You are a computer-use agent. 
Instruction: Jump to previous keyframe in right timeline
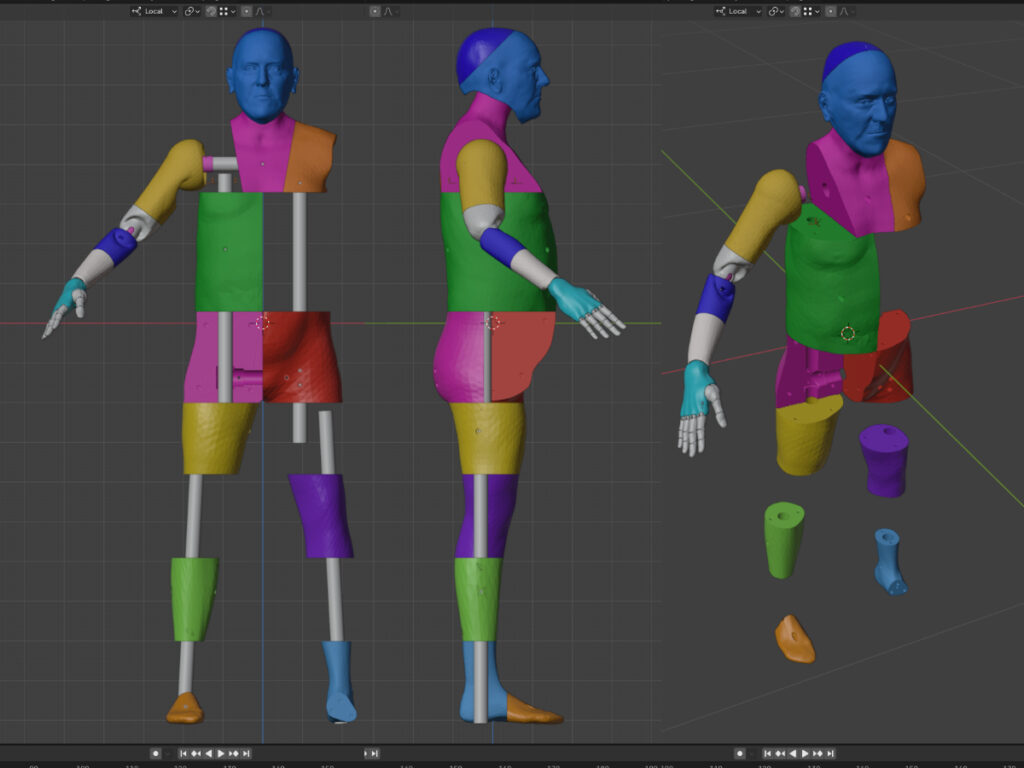[780, 753]
